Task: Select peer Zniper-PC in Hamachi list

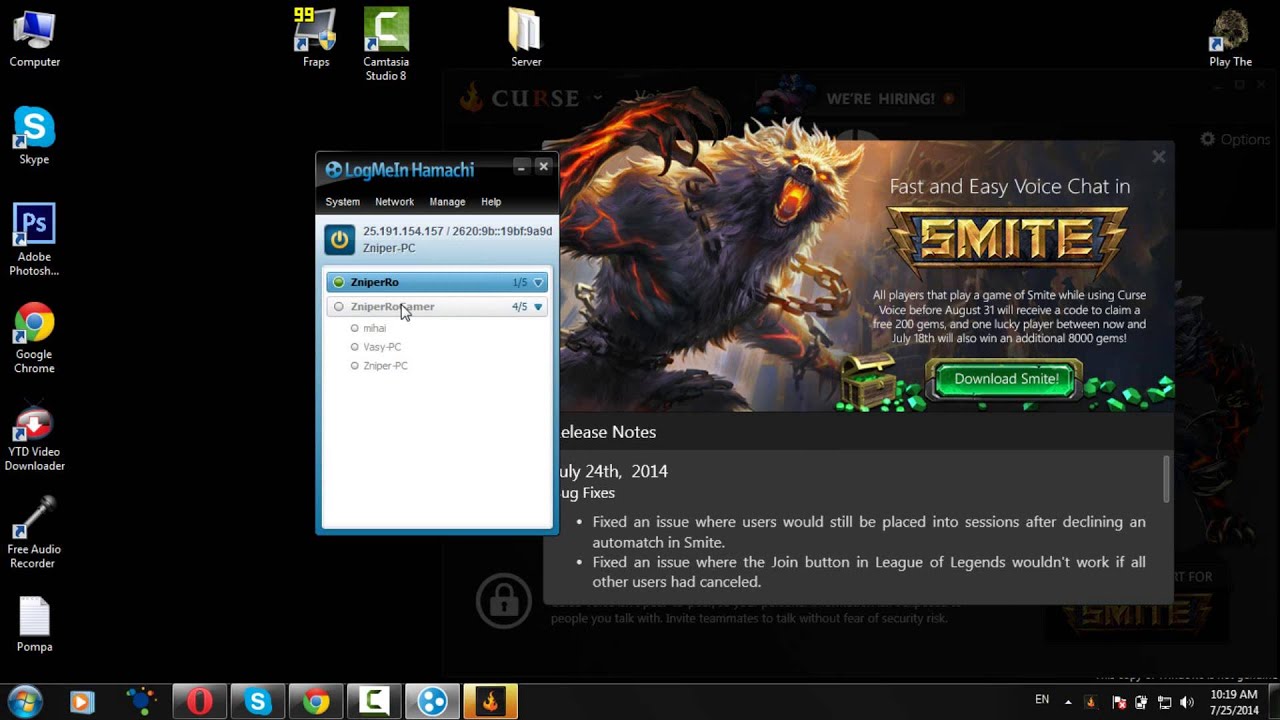Action: point(385,366)
